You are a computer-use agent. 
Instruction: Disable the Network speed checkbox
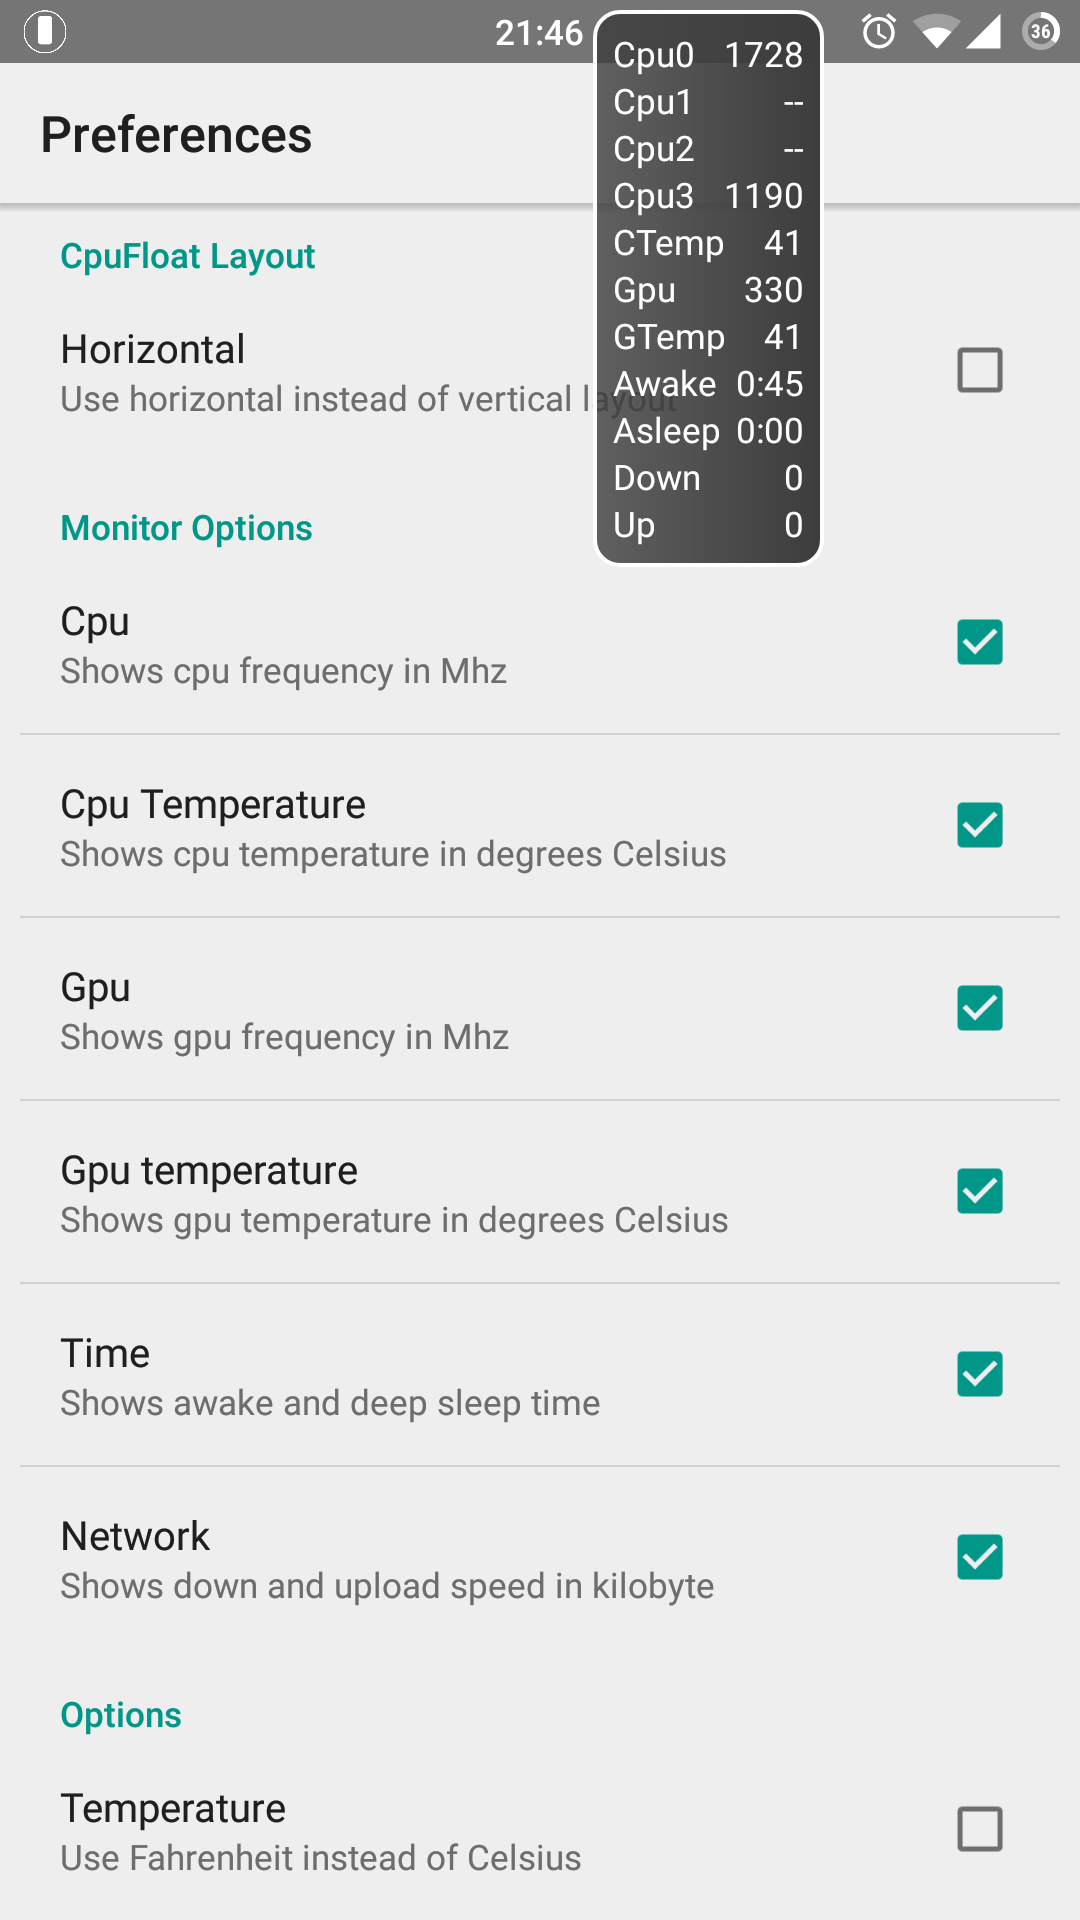pos(980,1557)
